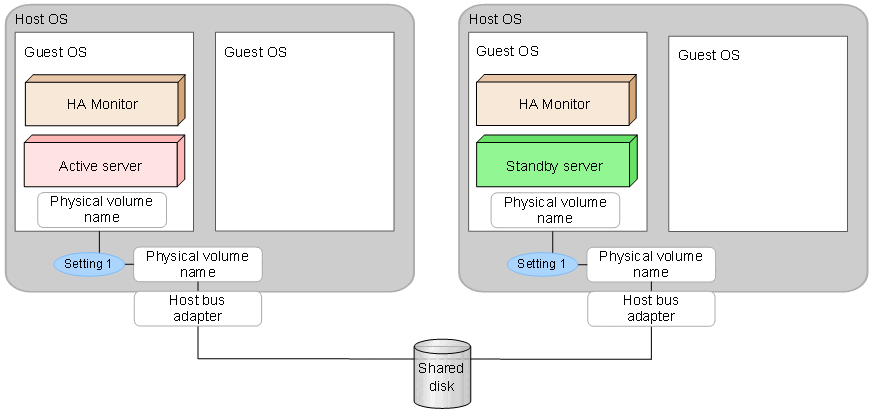Select Physical volume name box under Standby server
This screenshot has width=873, height=416.
[555, 210]
